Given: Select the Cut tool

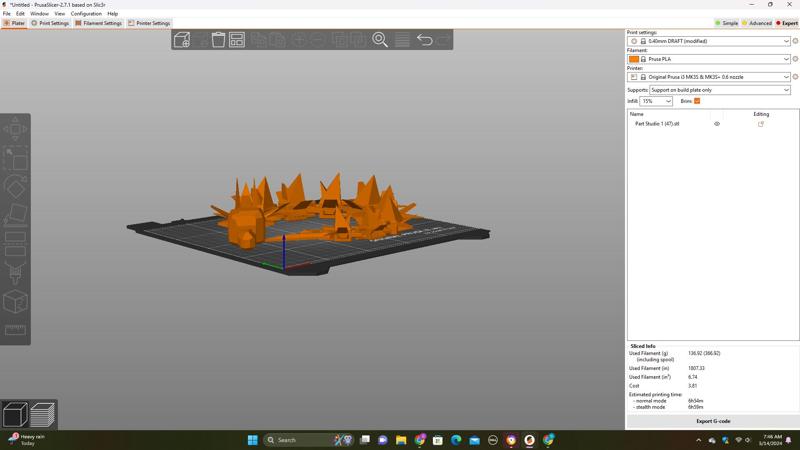Looking at the screenshot, I should click(x=15, y=244).
